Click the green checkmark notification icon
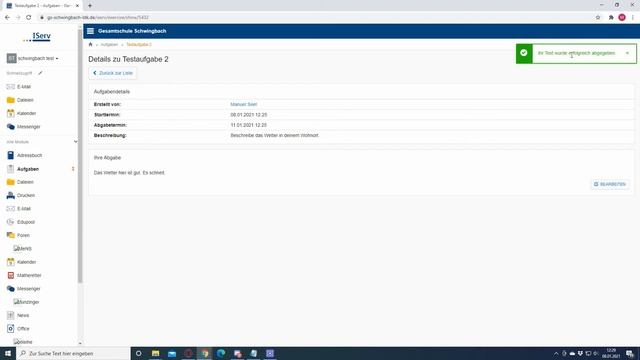Screen dimensions: 640x360 pos(524,53)
